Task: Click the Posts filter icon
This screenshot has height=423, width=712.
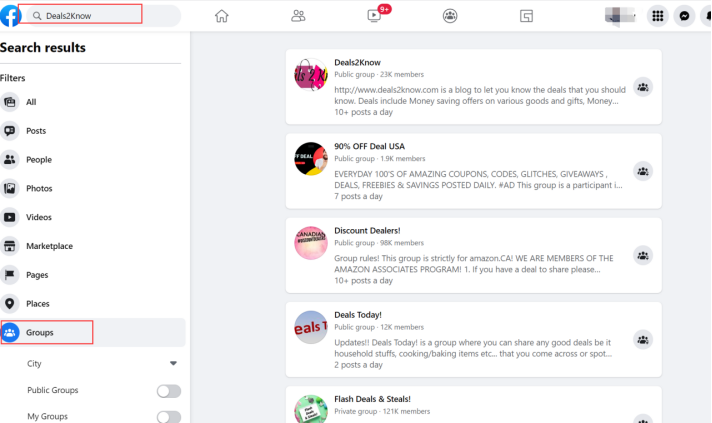Action: click(10, 131)
